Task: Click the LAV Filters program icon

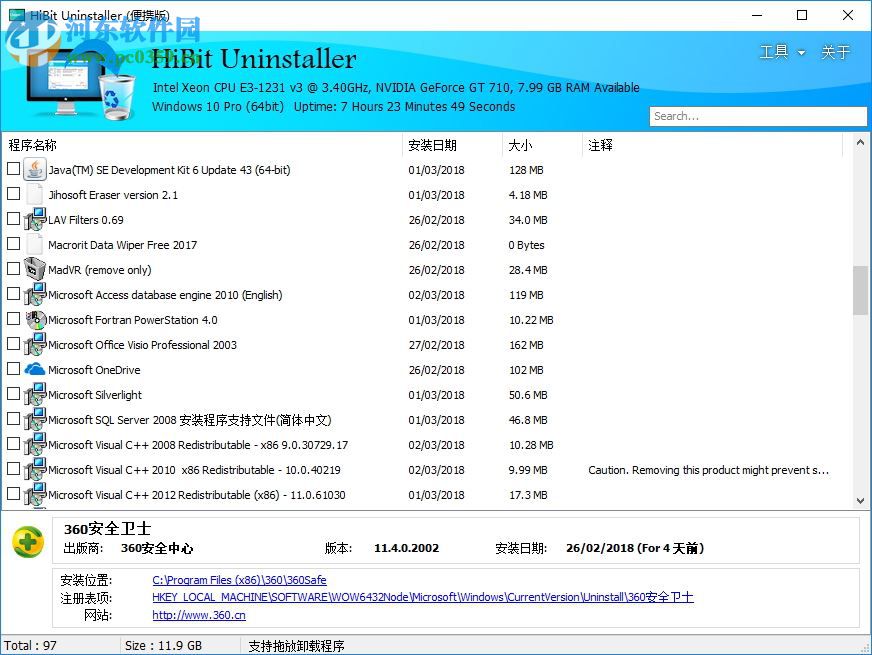Action: [33, 220]
